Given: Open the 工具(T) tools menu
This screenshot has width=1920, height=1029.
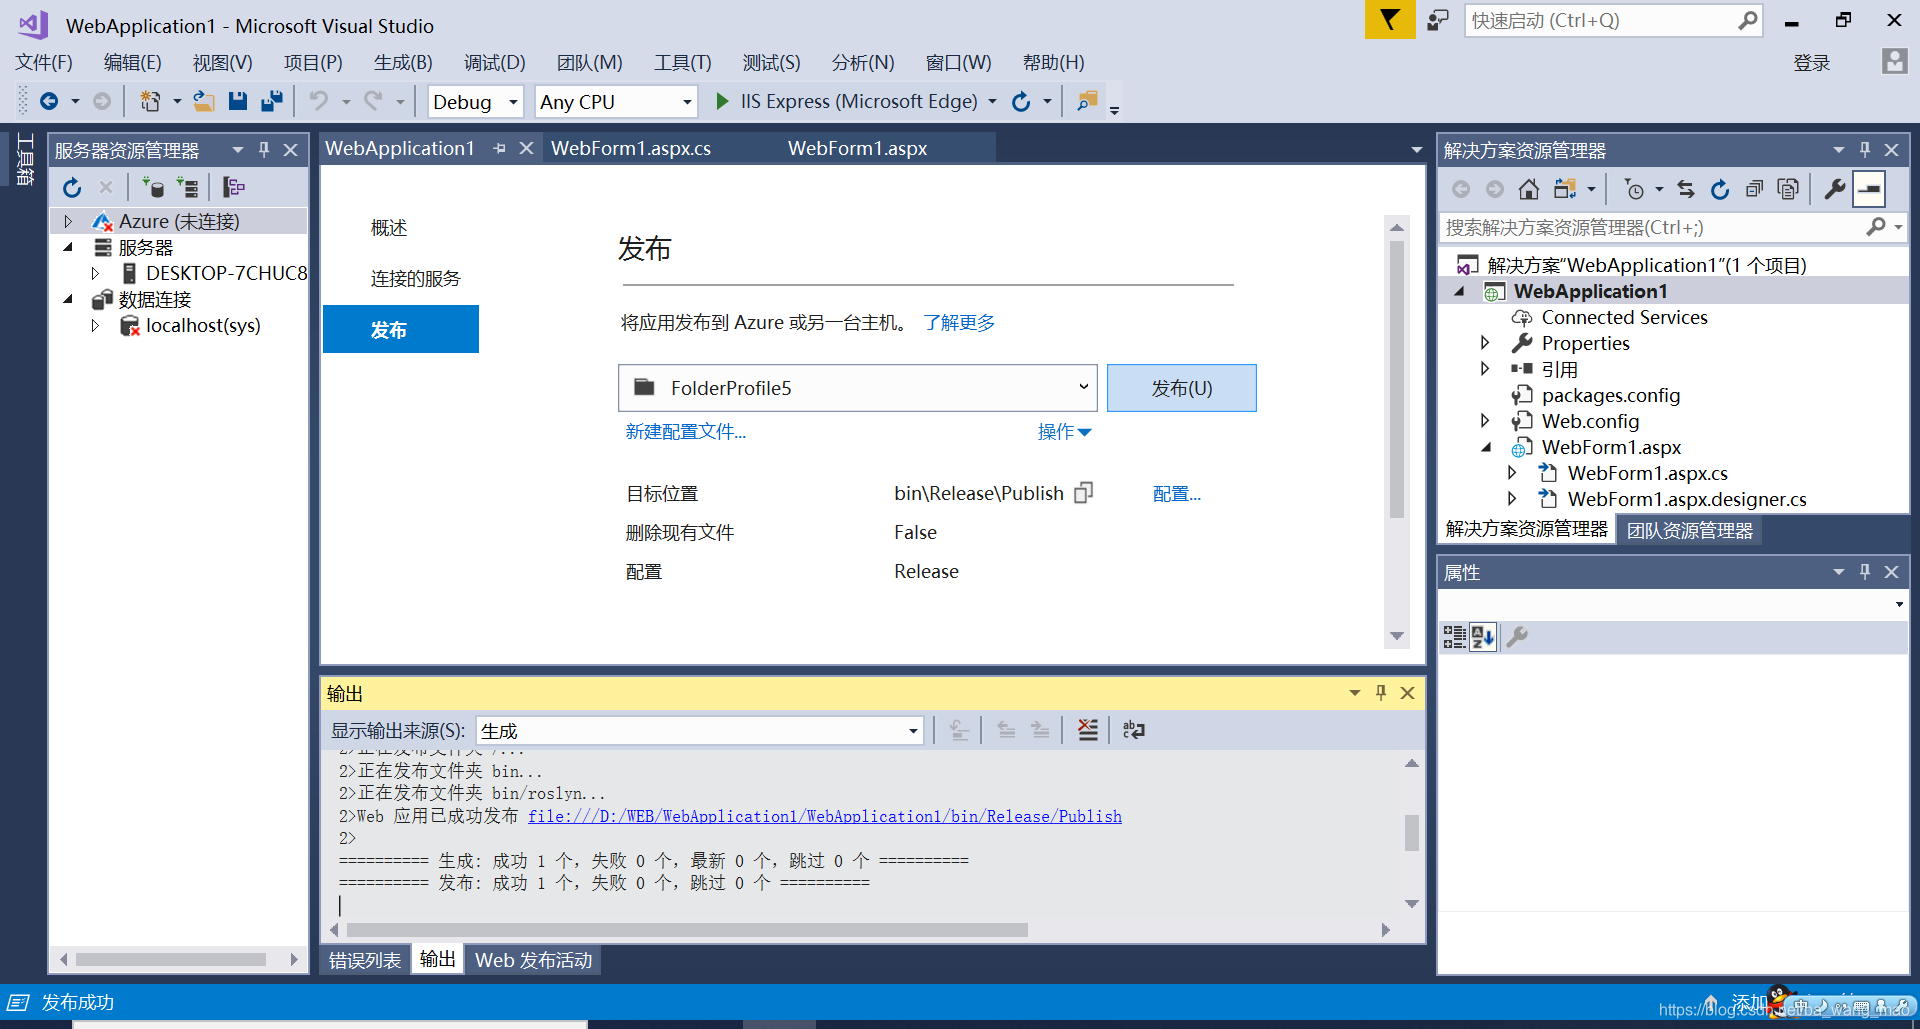Looking at the screenshot, I should coord(682,62).
